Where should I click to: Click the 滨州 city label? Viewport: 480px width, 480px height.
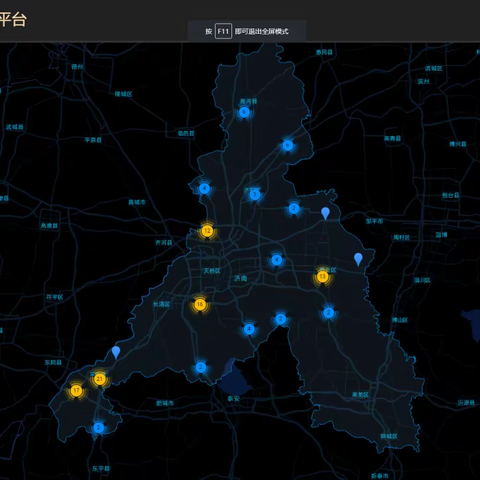pos(423,81)
